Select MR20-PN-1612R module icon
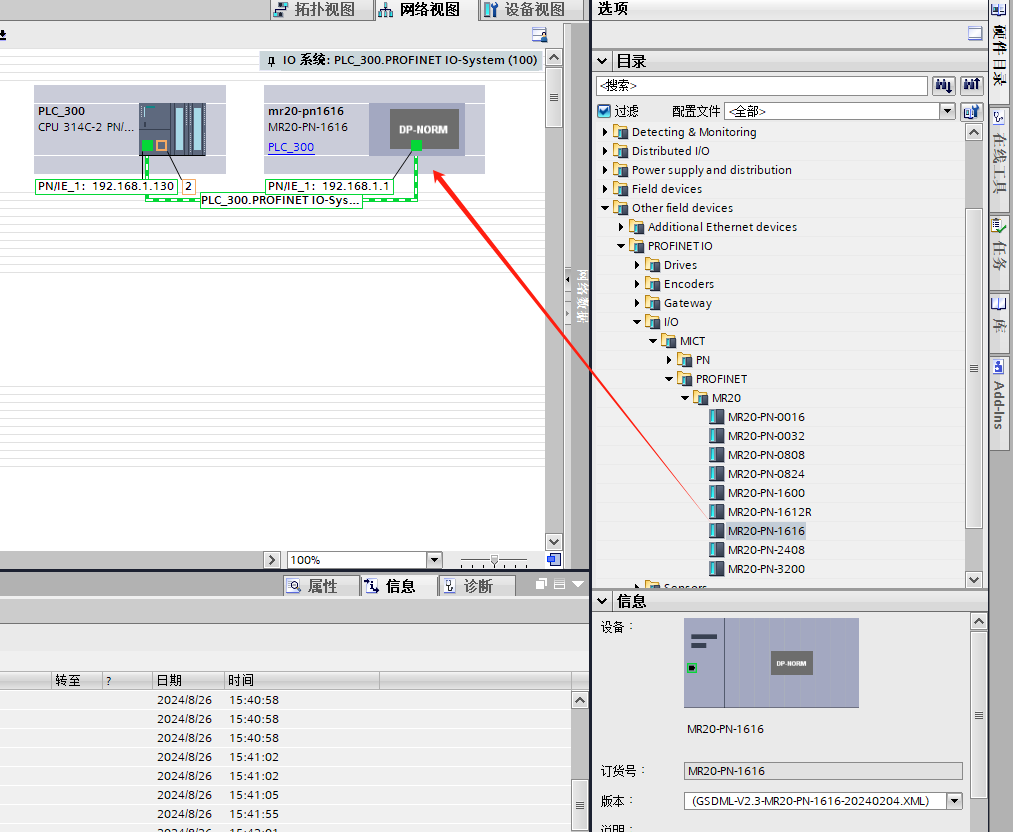The image size is (1013, 832). 716,512
